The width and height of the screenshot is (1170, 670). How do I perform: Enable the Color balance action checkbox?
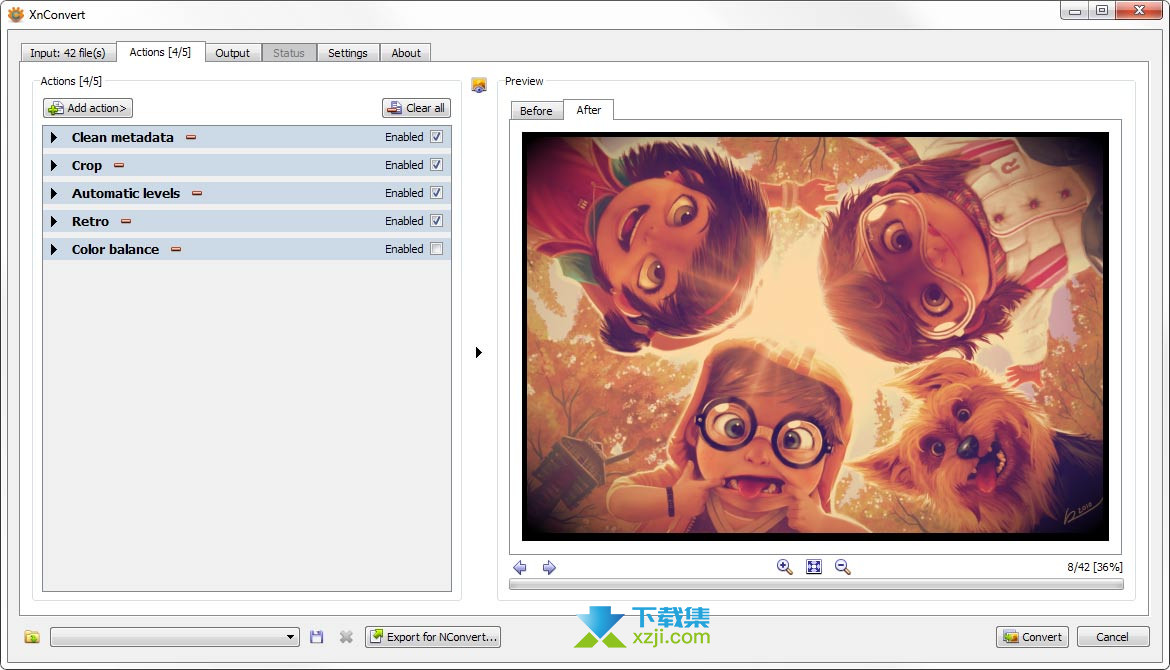437,248
